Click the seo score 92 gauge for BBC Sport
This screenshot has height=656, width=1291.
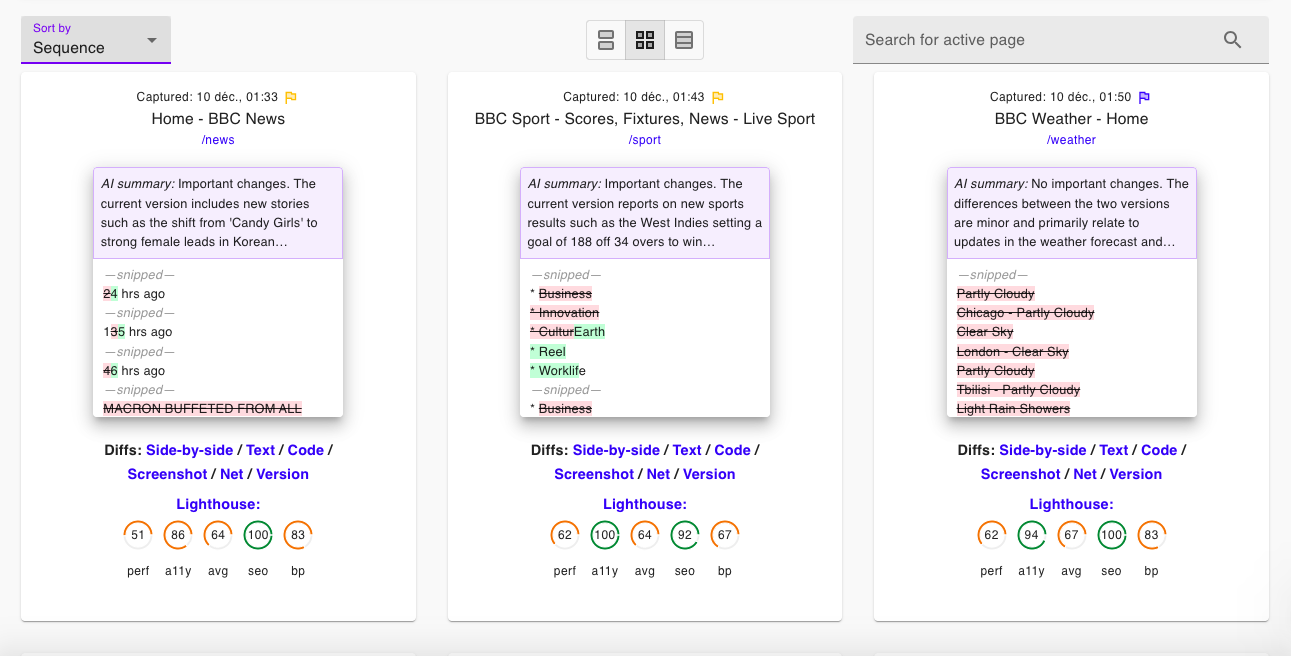685,535
